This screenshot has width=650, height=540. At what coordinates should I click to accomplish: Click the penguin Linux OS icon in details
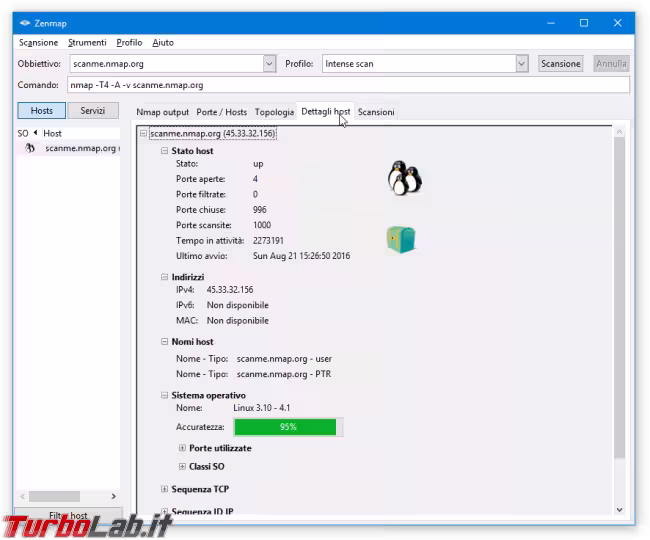click(x=405, y=178)
